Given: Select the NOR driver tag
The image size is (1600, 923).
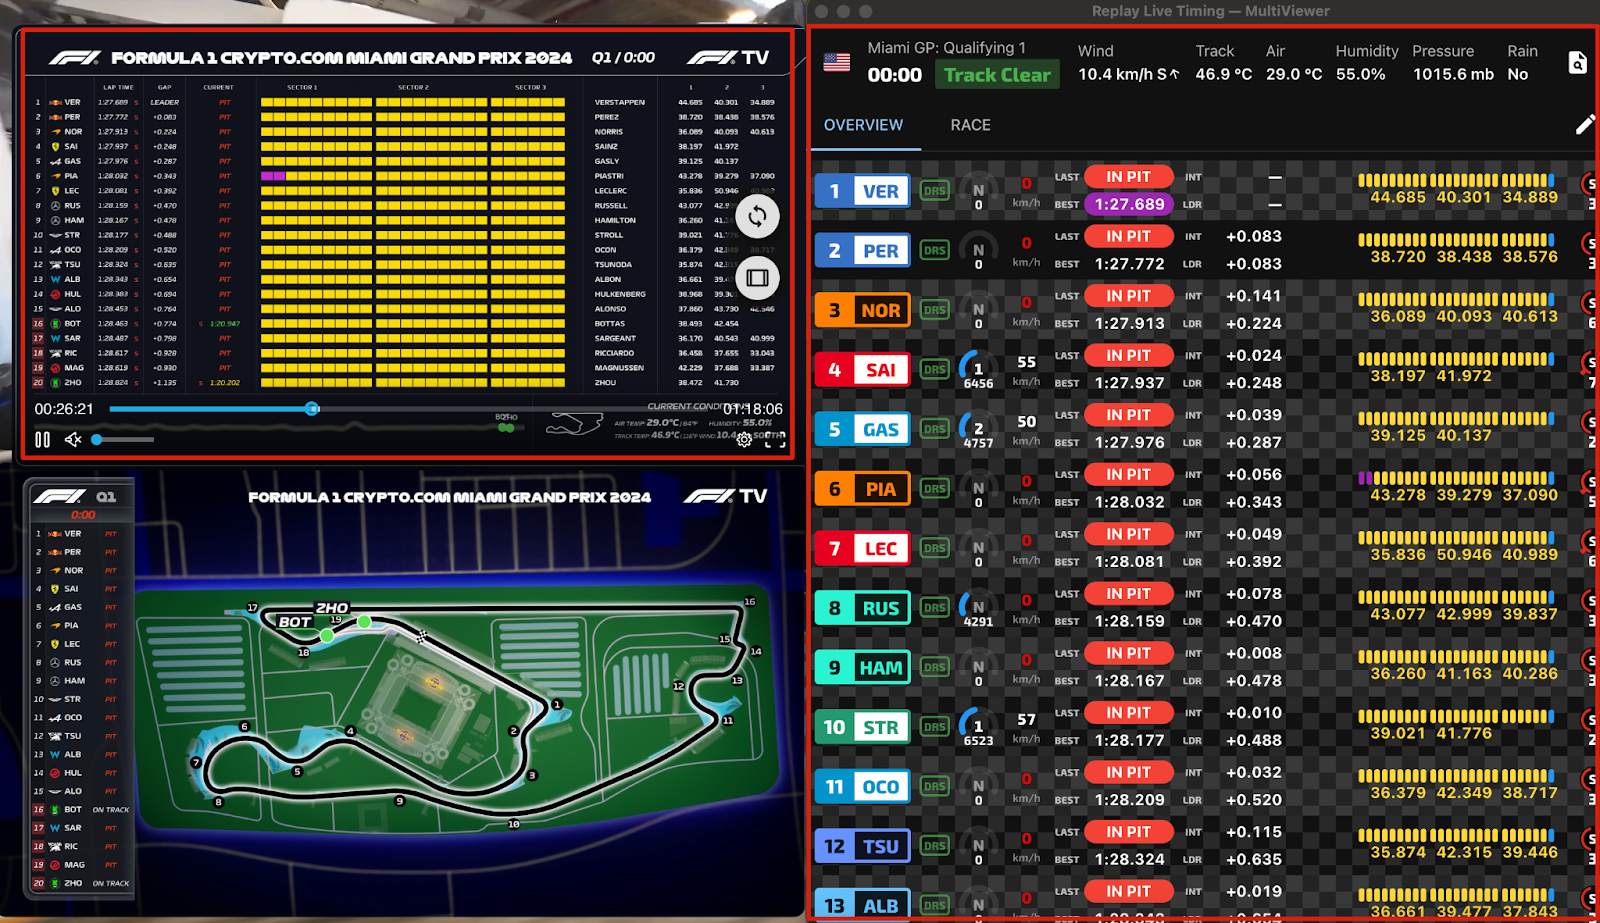Looking at the screenshot, I should 862,310.
